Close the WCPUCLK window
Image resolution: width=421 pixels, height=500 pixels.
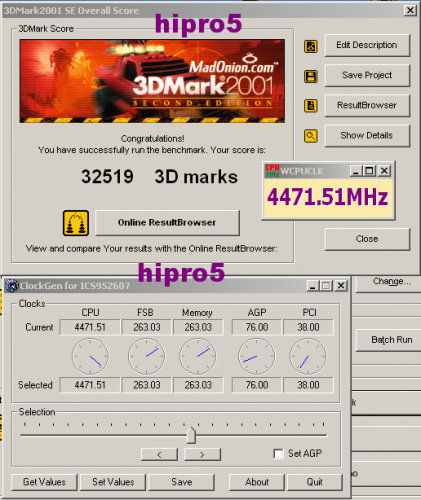coord(384,171)
